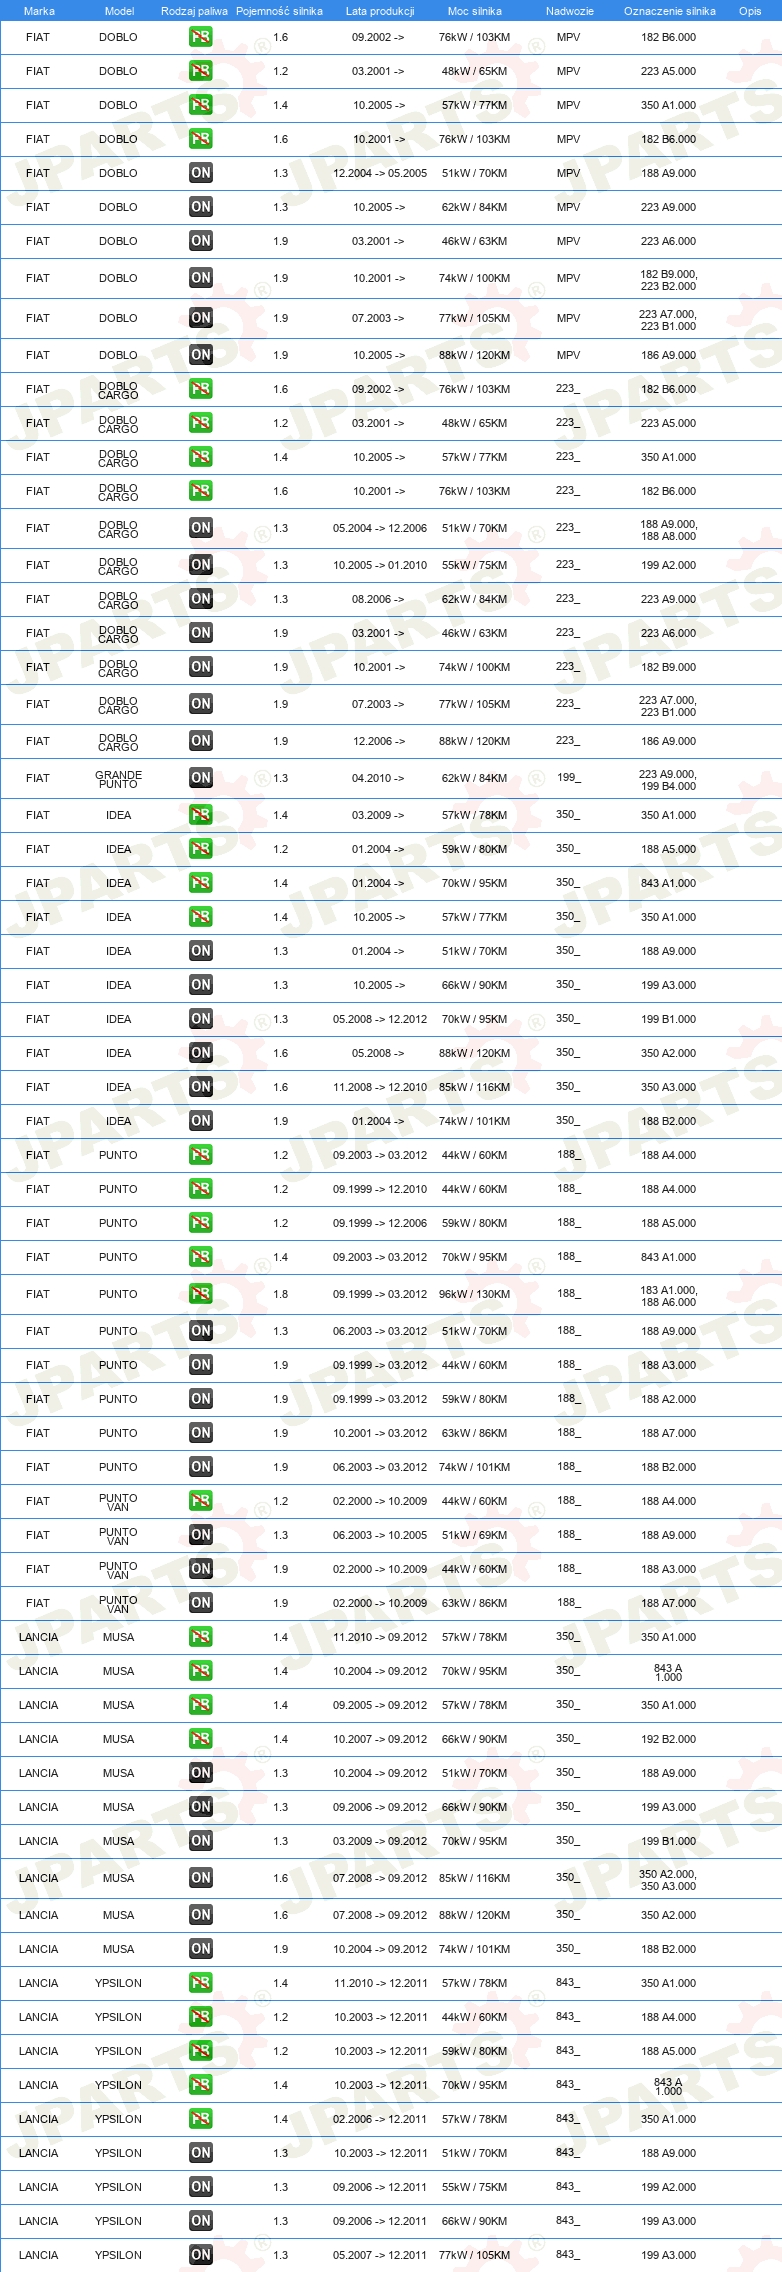782x2272 pixels.
Task: Click '10.2001 -> 03.2012' production years cell
Action: coord(380,1433)
